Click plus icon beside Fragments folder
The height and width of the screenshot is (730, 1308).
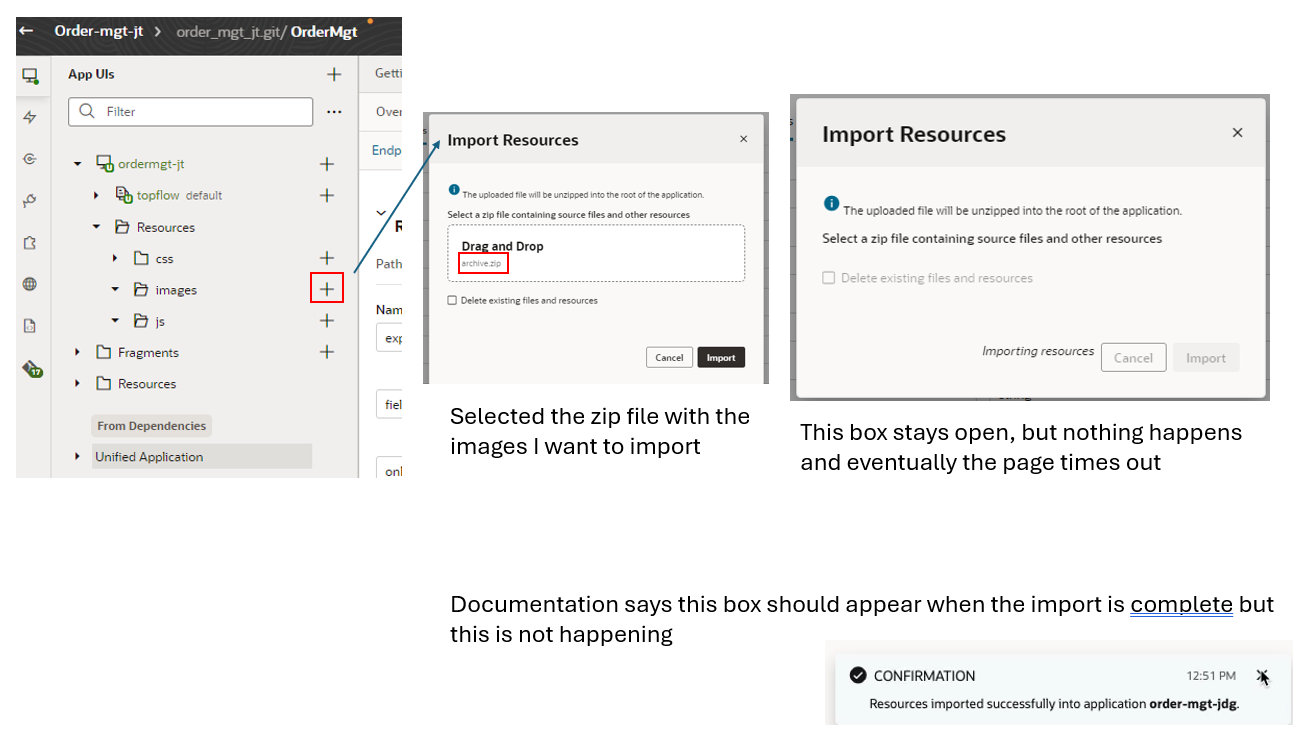click(327, 352)
